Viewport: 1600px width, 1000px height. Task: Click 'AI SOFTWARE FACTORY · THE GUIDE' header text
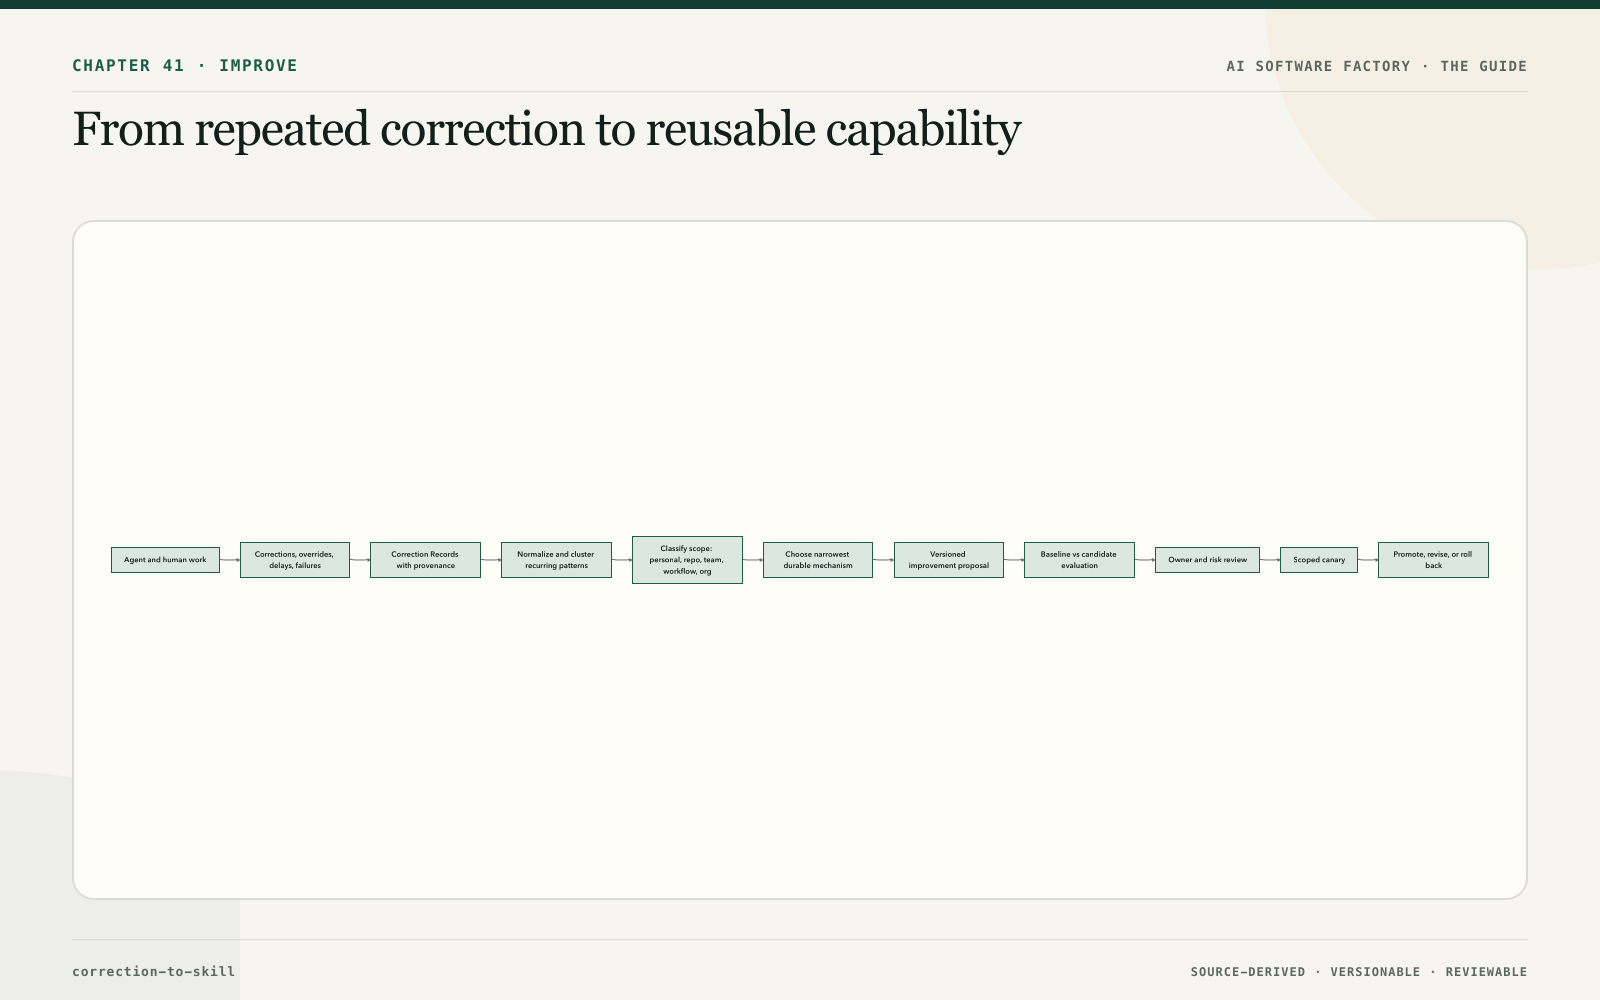click(x=1377, y=66)
